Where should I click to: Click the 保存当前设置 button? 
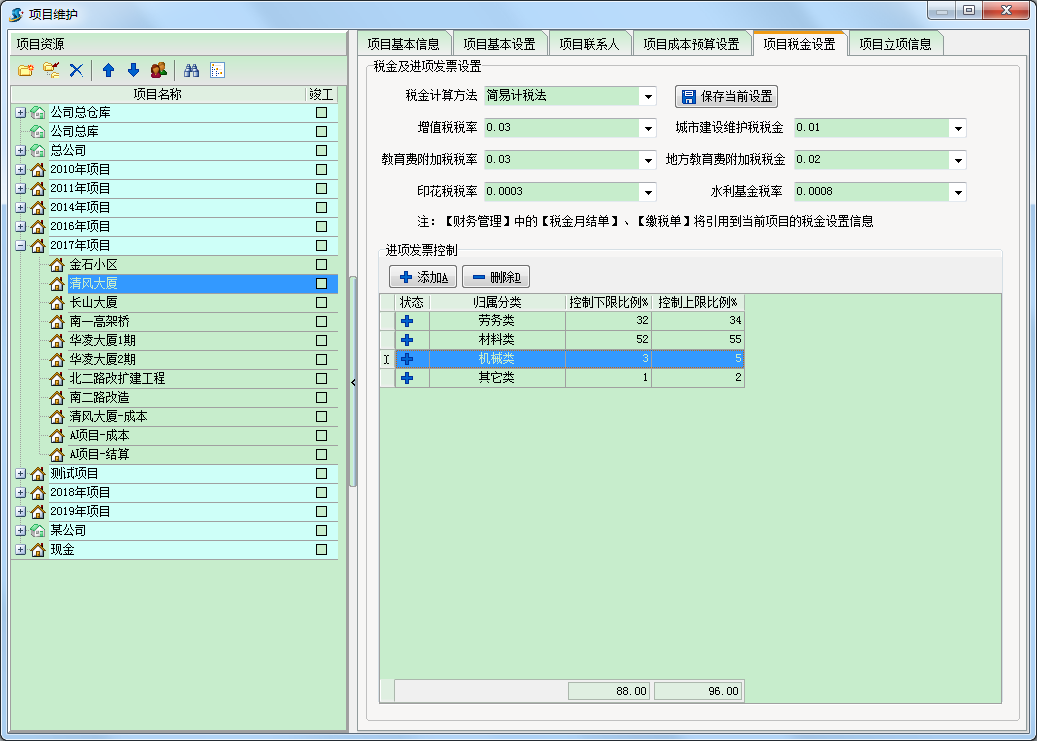[x=727, y=97]
